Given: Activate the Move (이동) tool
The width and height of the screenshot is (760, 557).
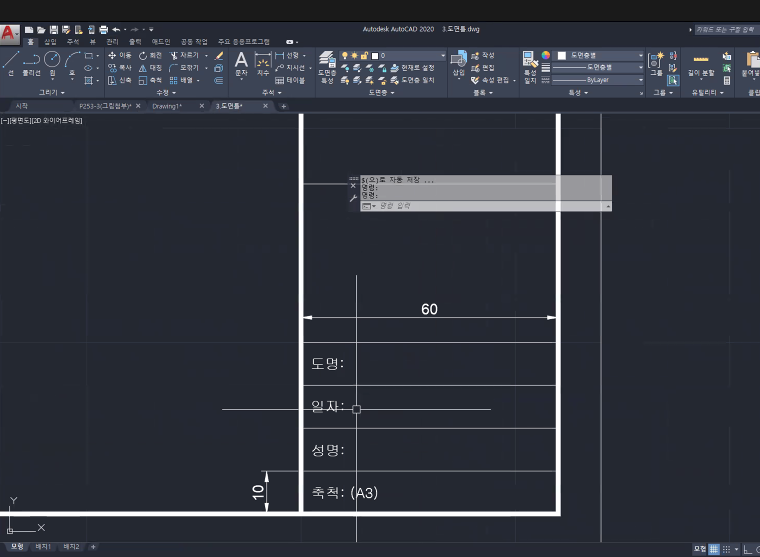Looking at the screenshot, I should (119, 55).
